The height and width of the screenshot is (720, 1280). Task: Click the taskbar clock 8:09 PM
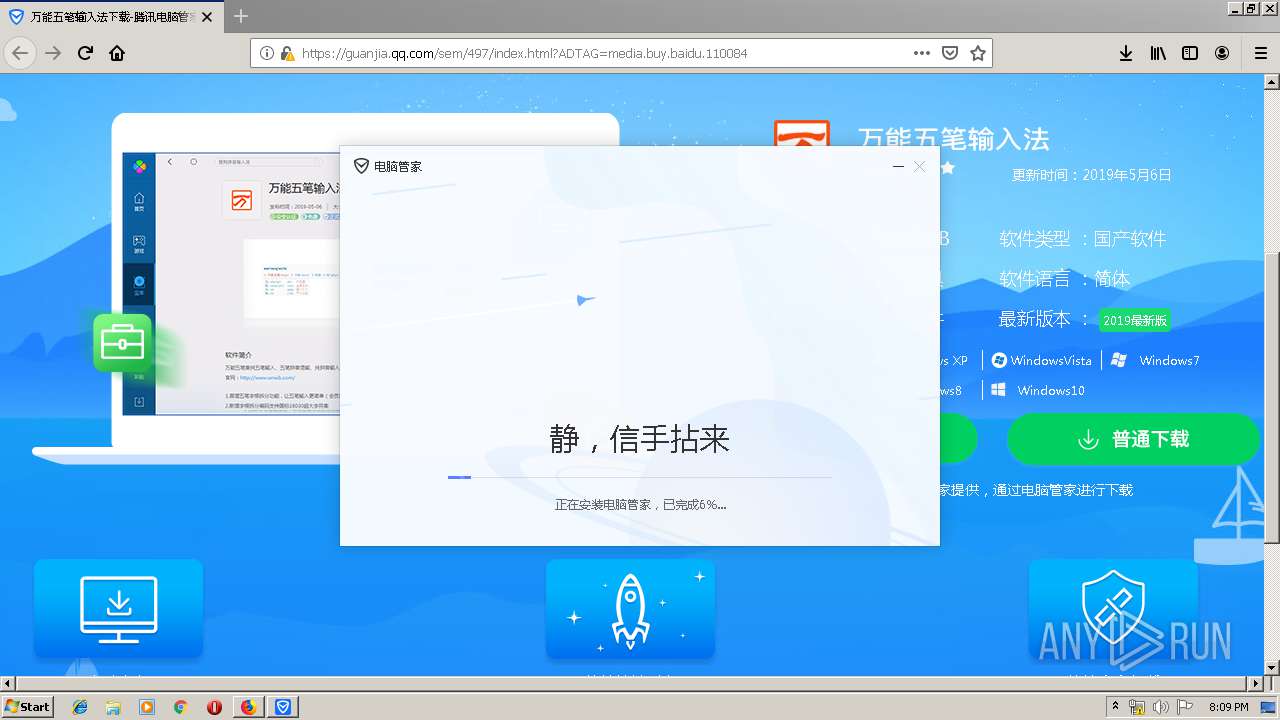(x=1228, y=707)
